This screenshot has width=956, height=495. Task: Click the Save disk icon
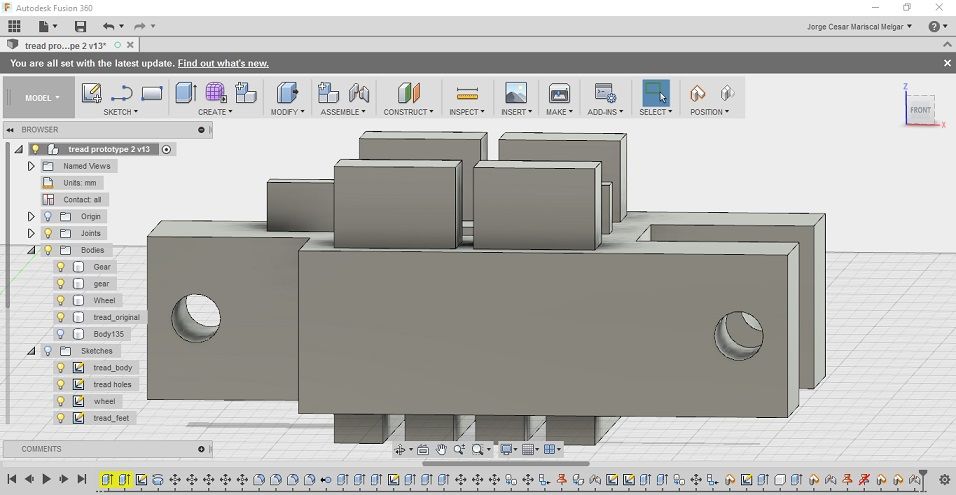coord(80,26)
